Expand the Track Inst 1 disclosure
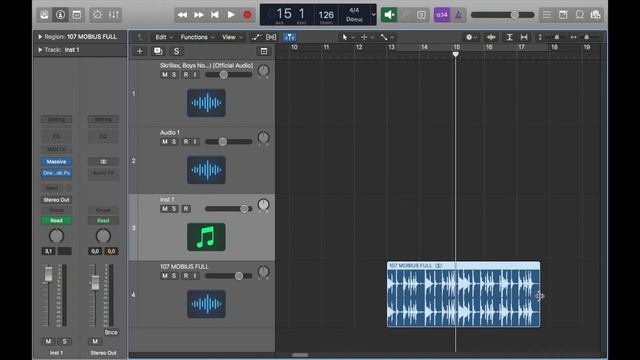Image resolution: width=640 pixels, height=360 pixels. click(x=40, y=50)
